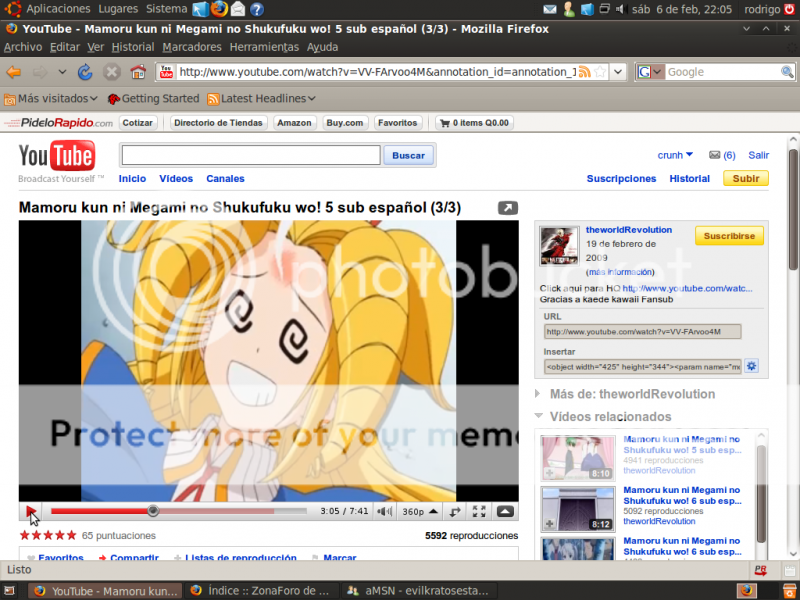Open the volume icon in the system tray
Screen dimensions: 800x600
pos(621,9)
